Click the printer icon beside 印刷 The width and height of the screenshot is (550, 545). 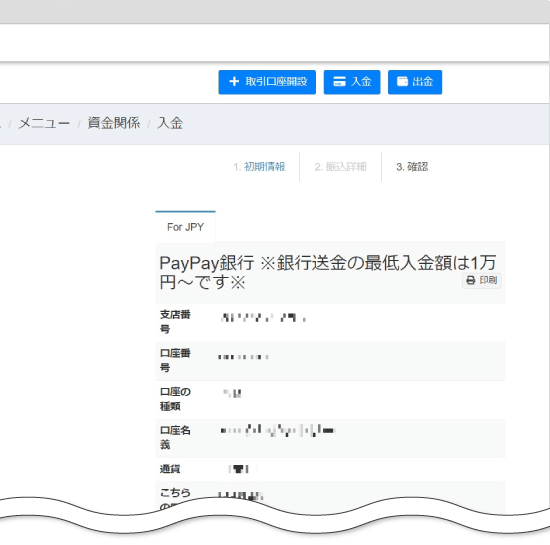(471, 280)
